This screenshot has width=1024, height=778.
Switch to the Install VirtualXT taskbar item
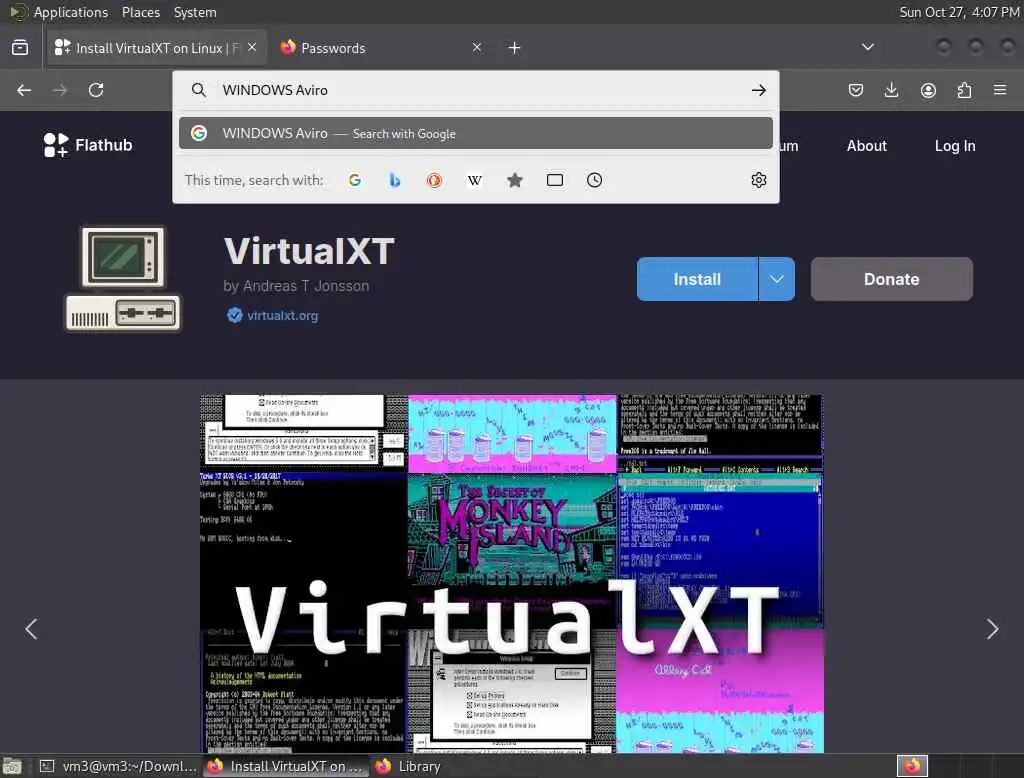(x=286, y=766)
